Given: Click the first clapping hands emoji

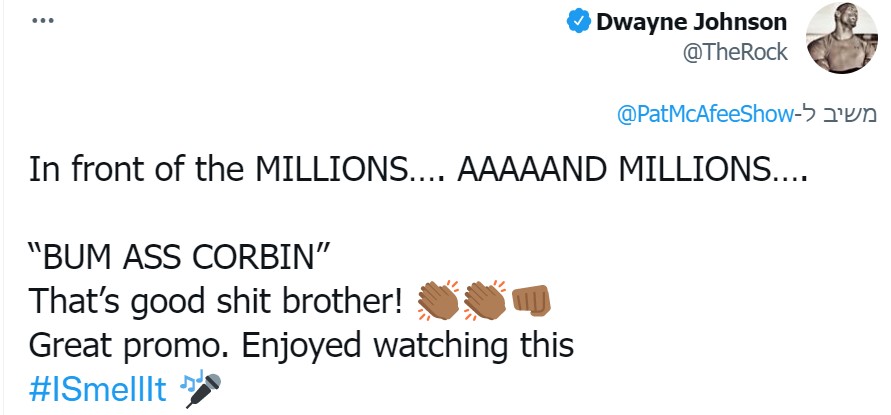Looking at the screenshot, I should tap(438, 300).
